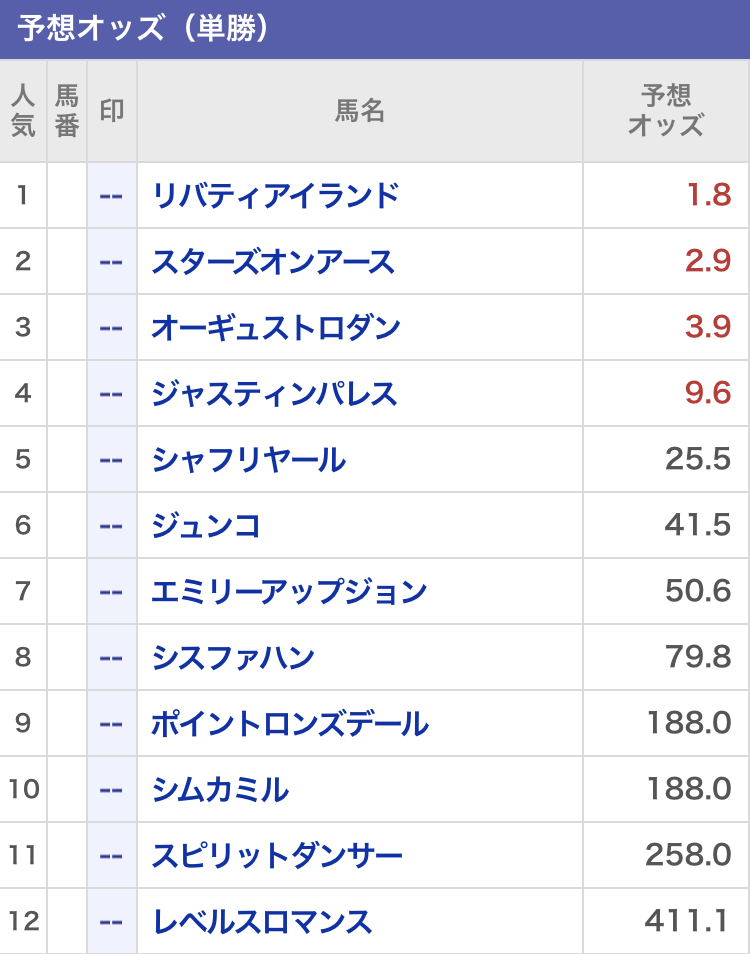The height and width of the screenshot is (954, 750).
Task: Click the 馬名 column header
Action: click(359, 110)
